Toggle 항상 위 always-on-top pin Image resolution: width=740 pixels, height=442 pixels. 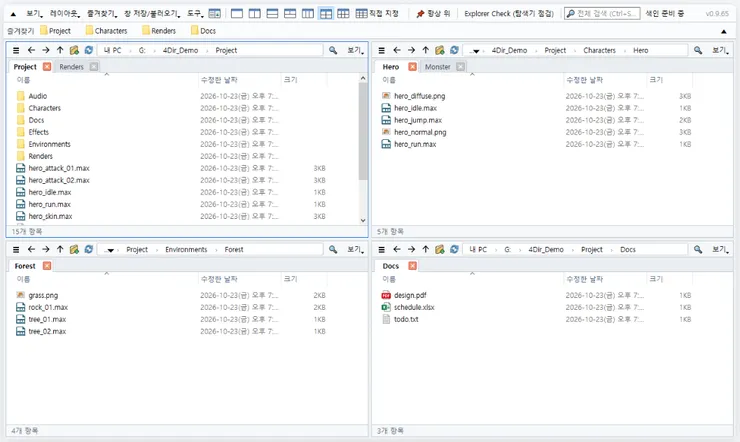pyautogui.click(x=433, y=13)
